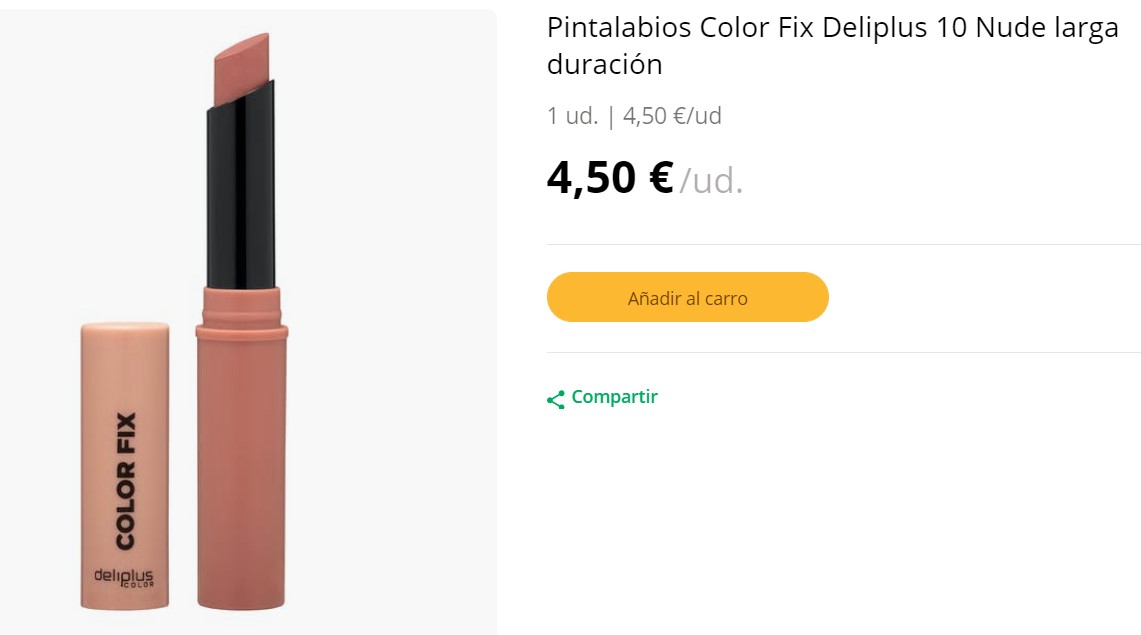Click the pink collar ring of the lipstick
The width and height of the screenshot is (1141, 635).
coord(241,330)
